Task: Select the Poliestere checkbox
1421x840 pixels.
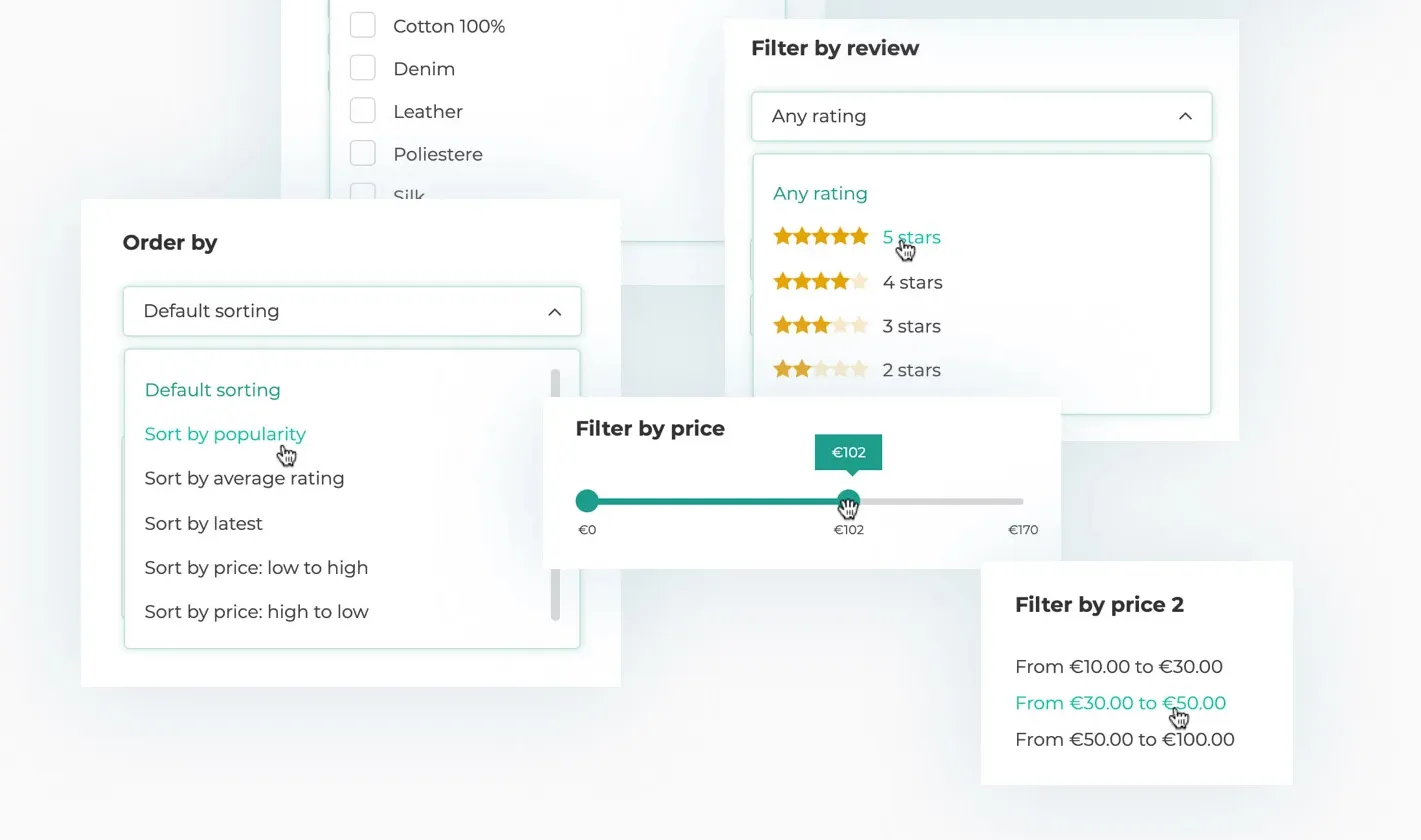Action: pyautogui.click(x=362, y=153)
